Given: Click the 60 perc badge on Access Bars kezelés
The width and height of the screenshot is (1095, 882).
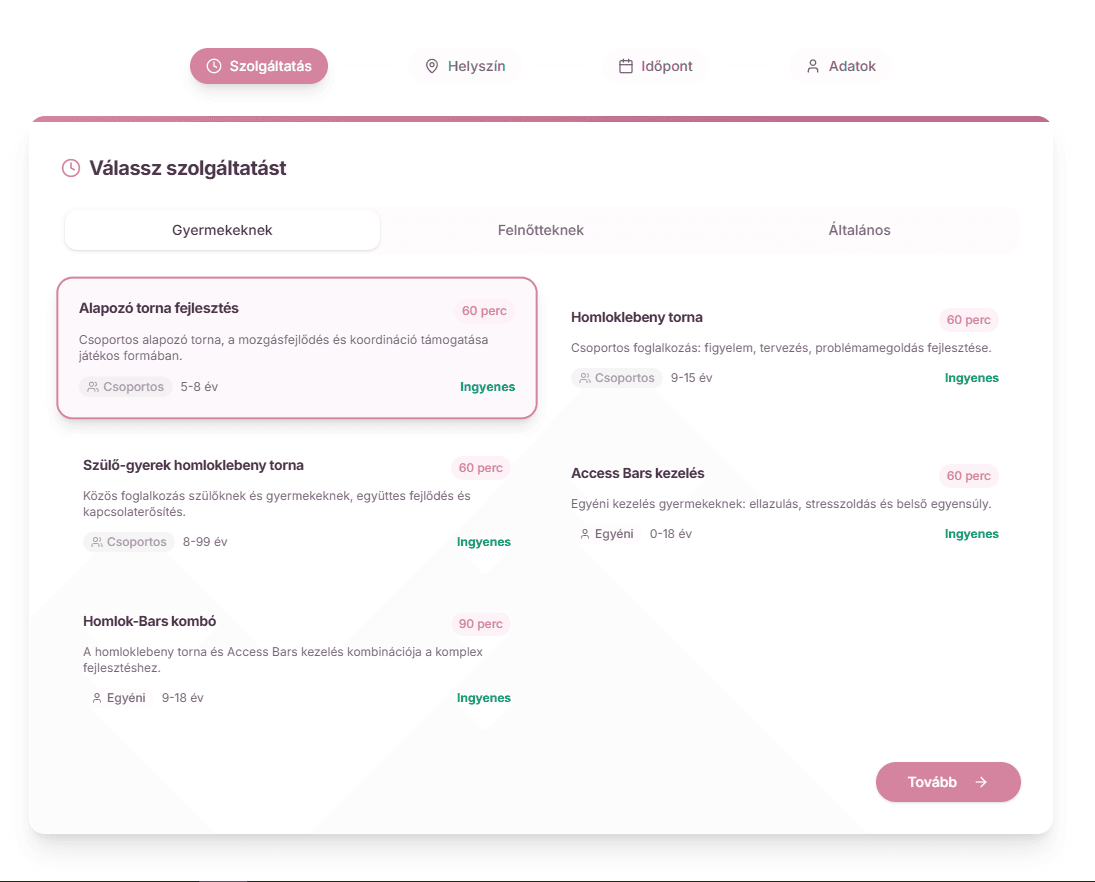Looking at the screenshot, I should point(969,476).
